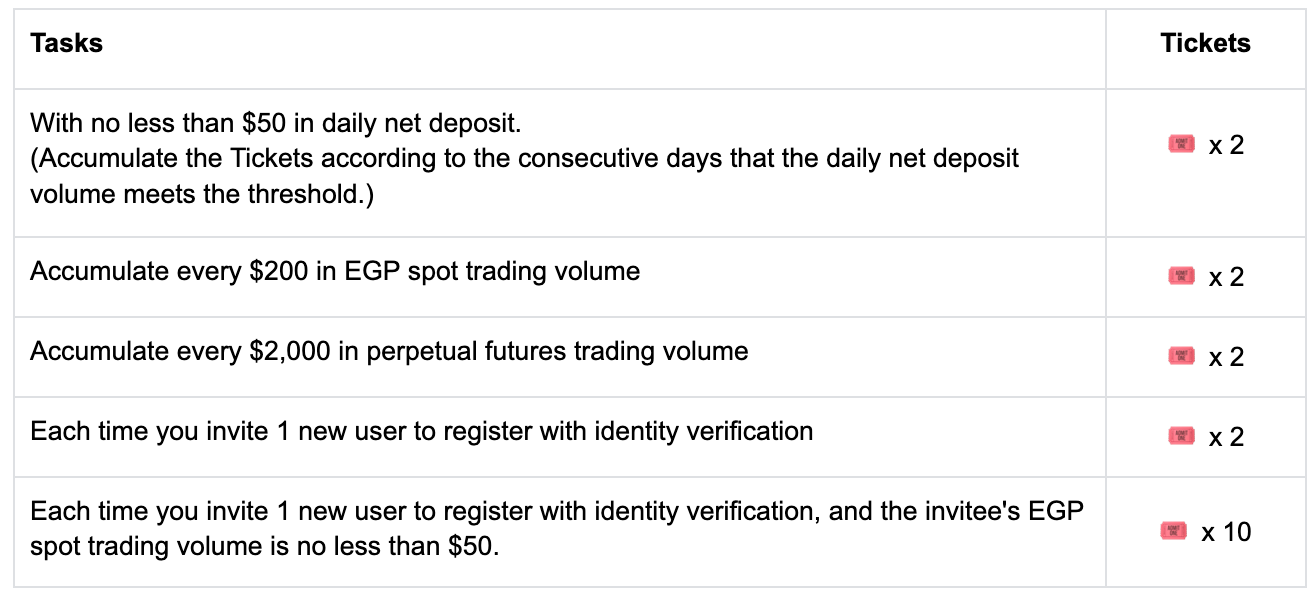Screen dimensions: 1314x598
Task: Click the ticket icon in the daily net deposit row
Action: 1181,144
